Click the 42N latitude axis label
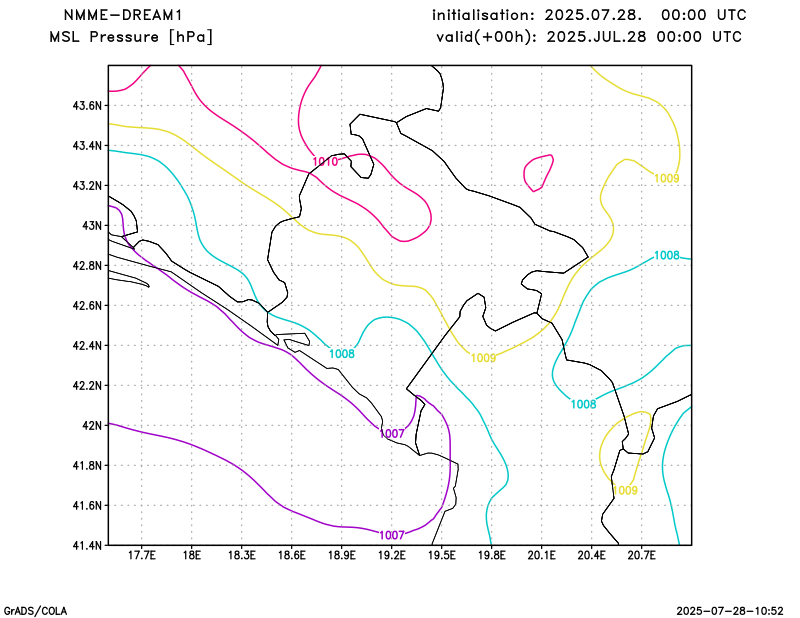This screenshot has width=800, height=618. pyautogui.click(x=92, y=426)
